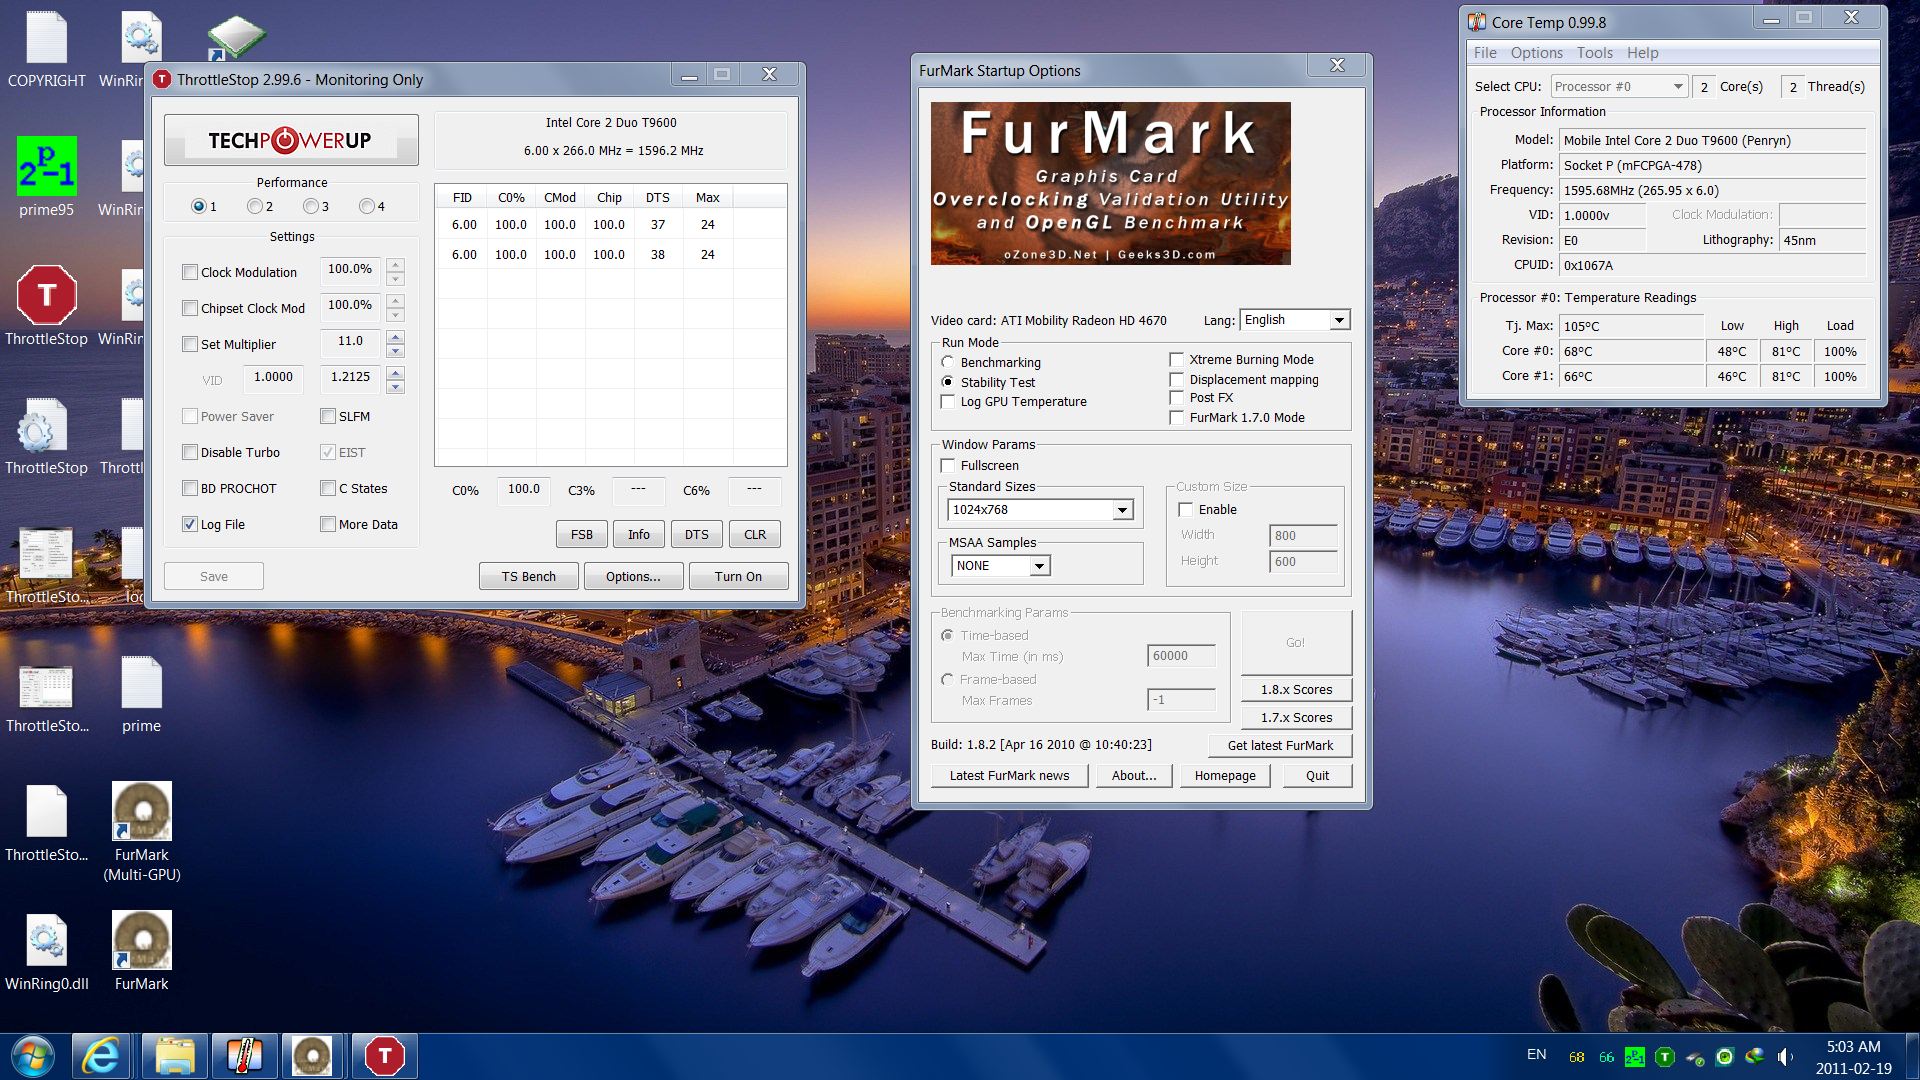Viewport: 1920px width, 1080px height.
Task: Increase the Clock Modulation percentage stepper
Action: pyautogui.click(x=396, y=264)
